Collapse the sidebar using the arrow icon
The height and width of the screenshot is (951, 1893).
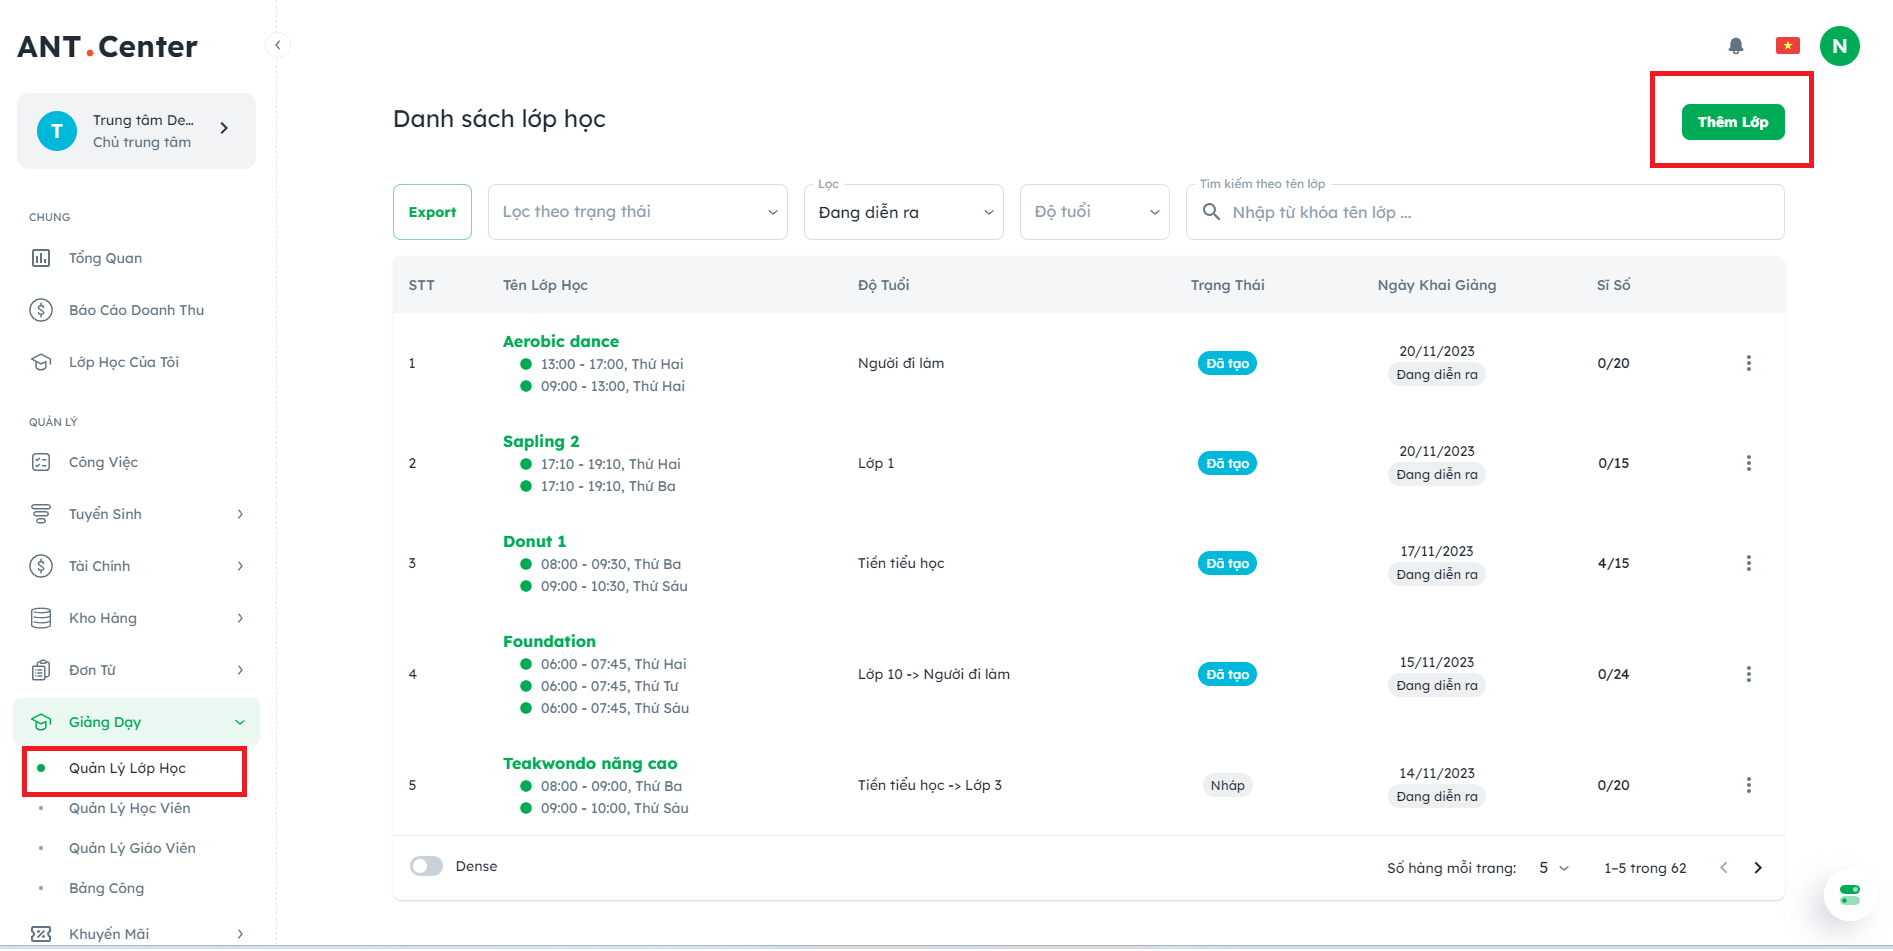click(277, 45)
